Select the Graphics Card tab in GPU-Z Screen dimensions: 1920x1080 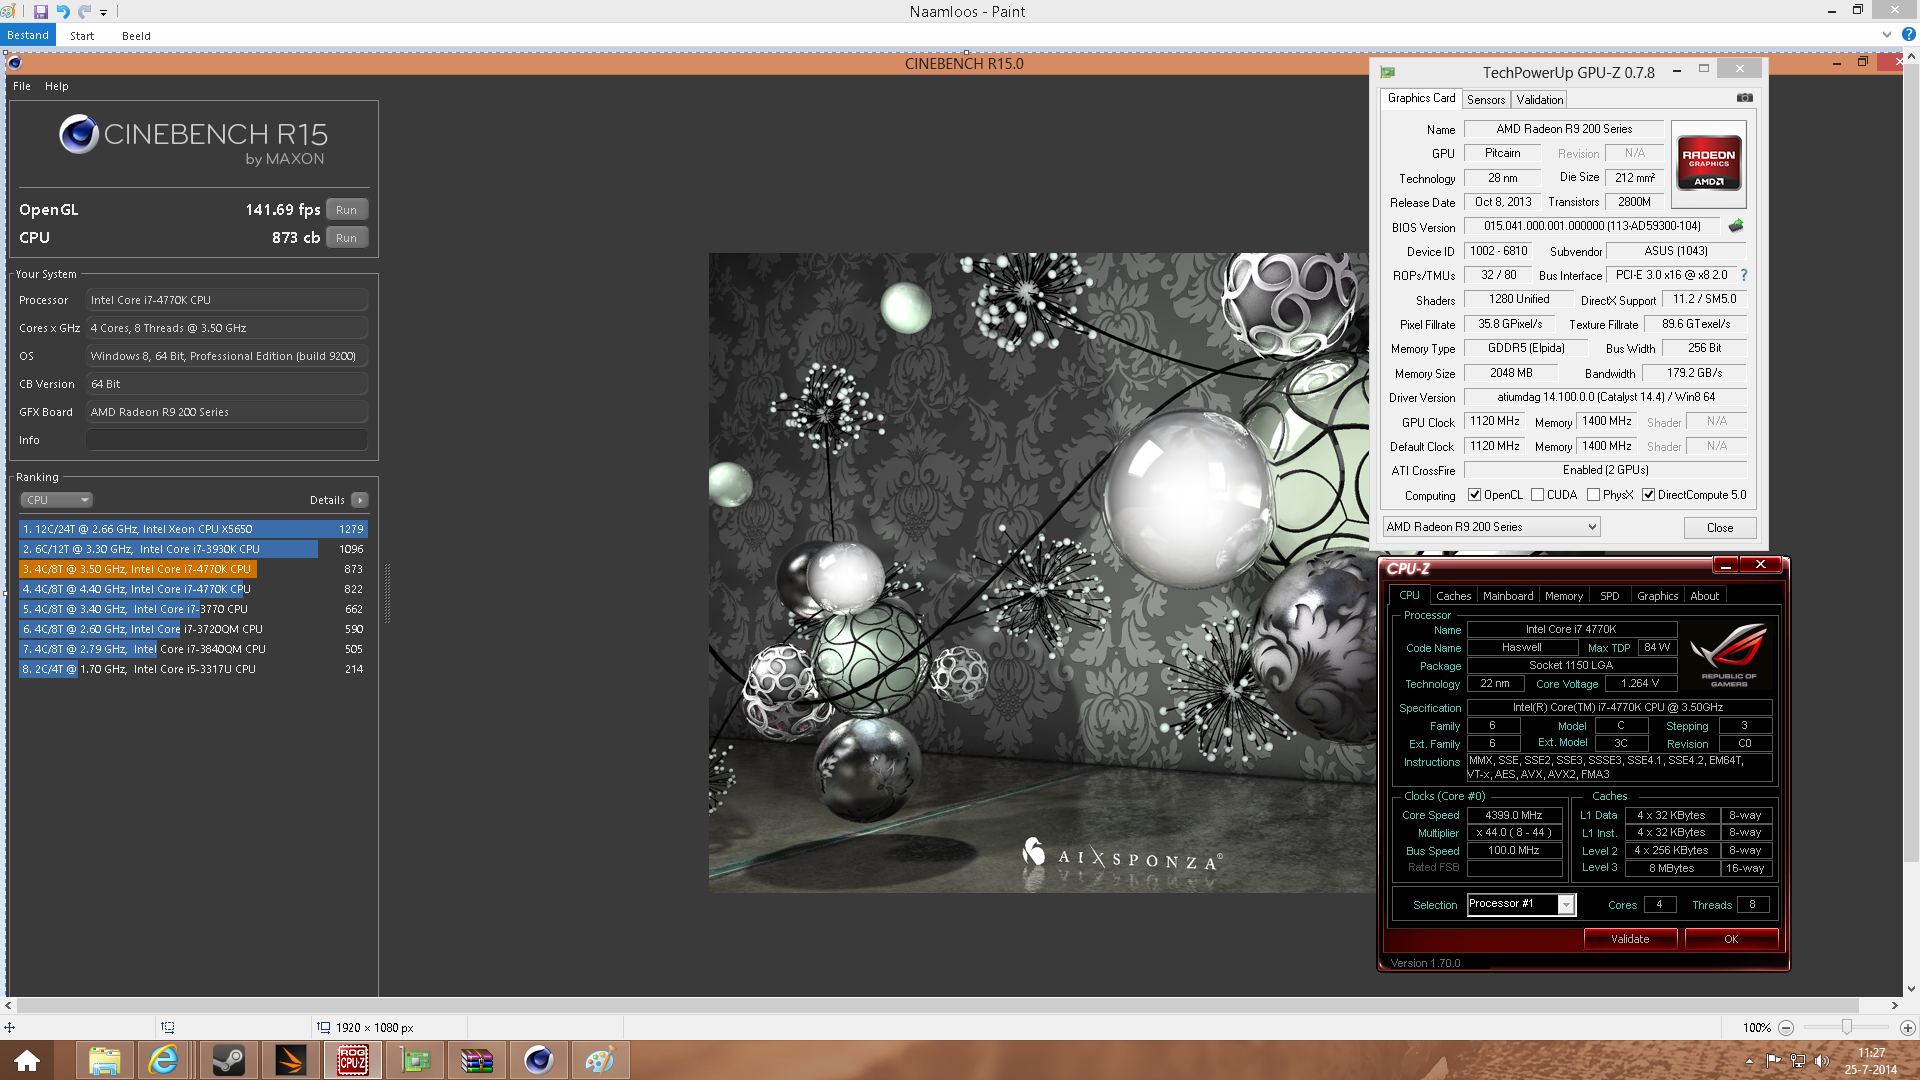click(1421, 98)
